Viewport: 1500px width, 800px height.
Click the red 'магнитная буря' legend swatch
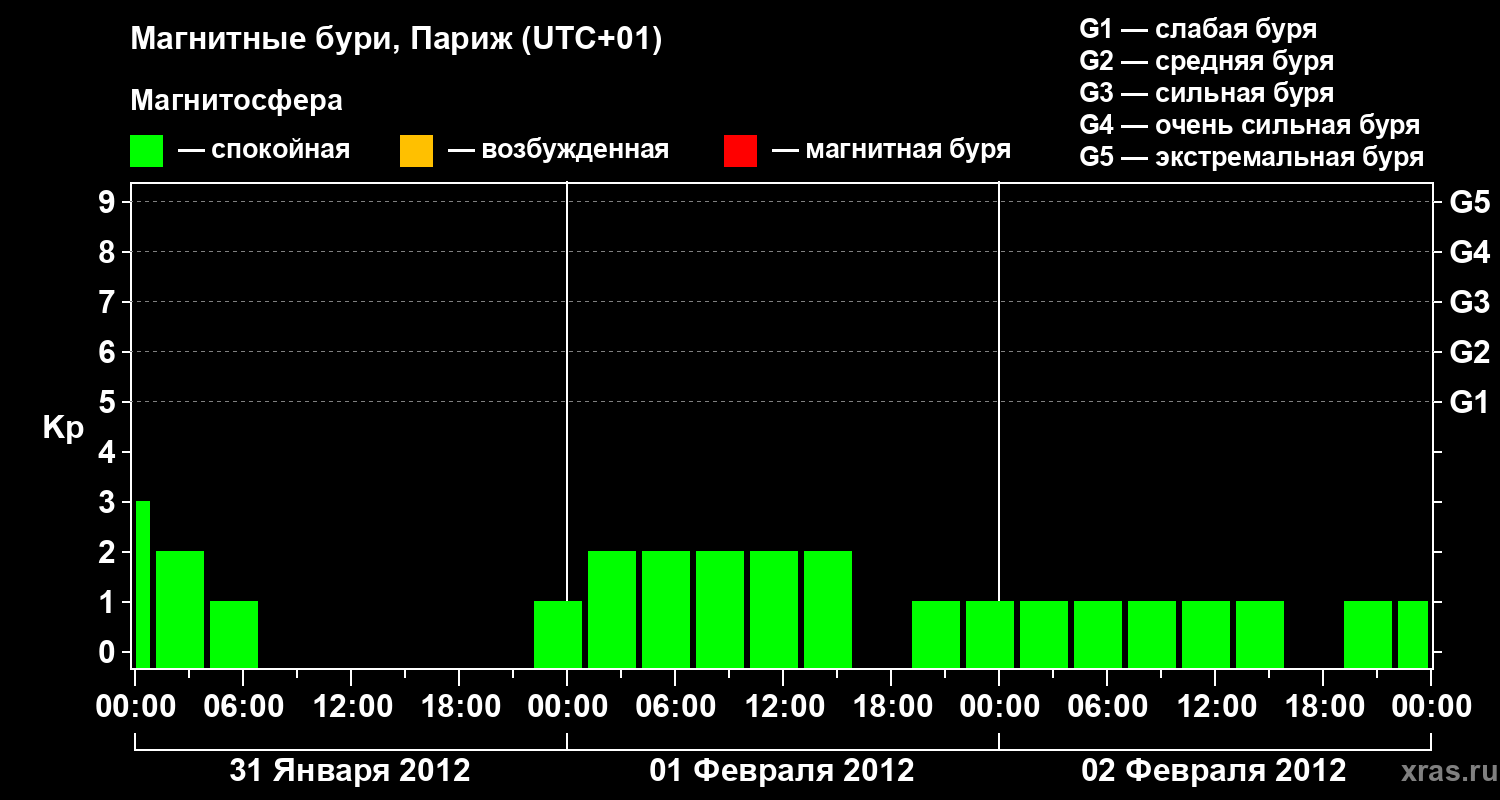(740, 151)
